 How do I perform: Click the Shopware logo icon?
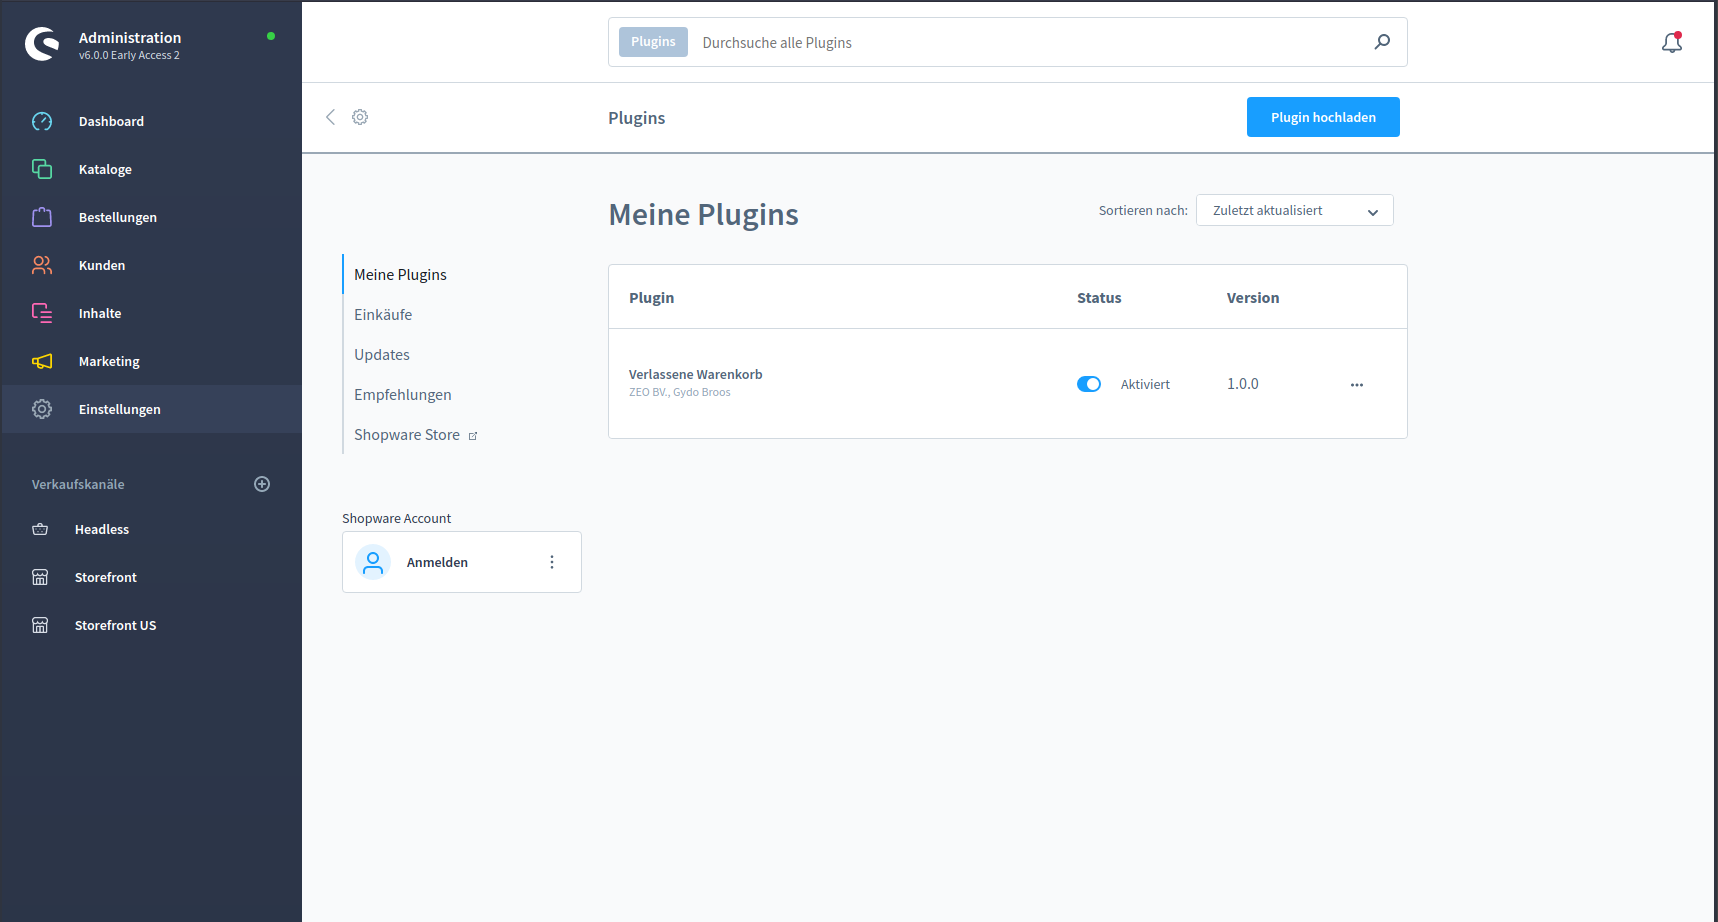coord(42,44)
